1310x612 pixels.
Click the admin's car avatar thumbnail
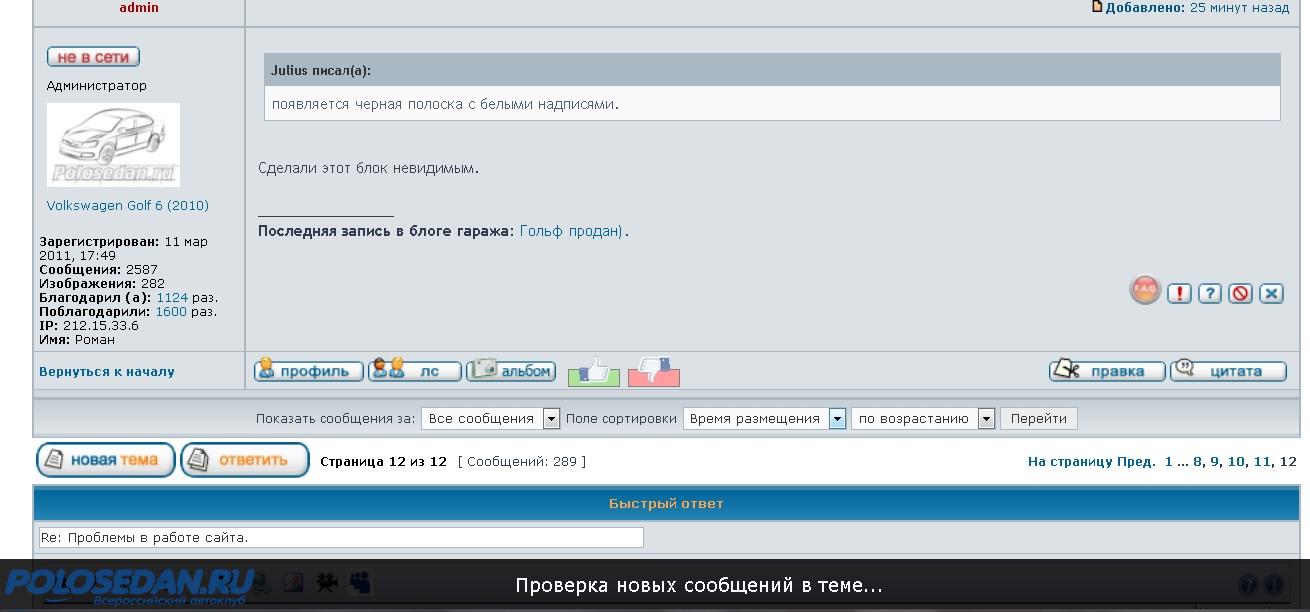click(x=113, y=145)
